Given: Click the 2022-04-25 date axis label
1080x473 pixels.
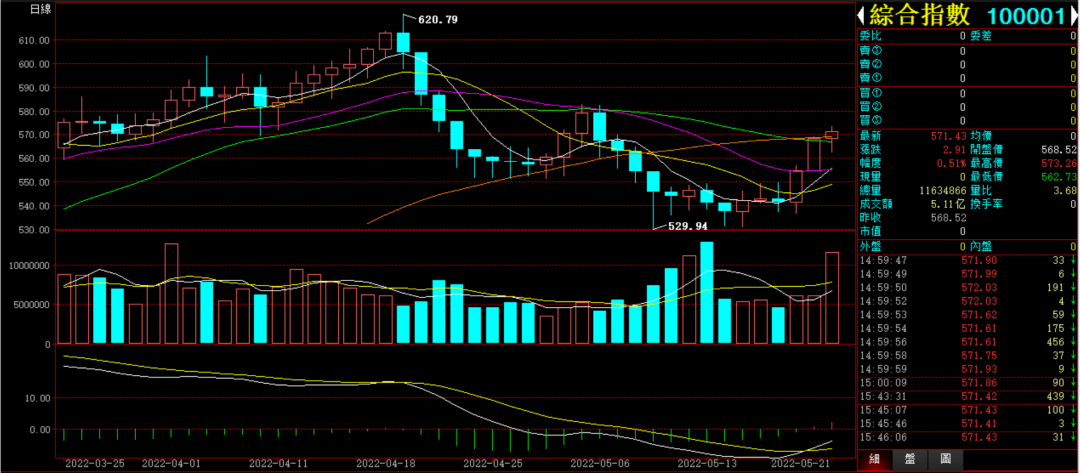Looking at the screenshot, I should (x=493, y=463).
